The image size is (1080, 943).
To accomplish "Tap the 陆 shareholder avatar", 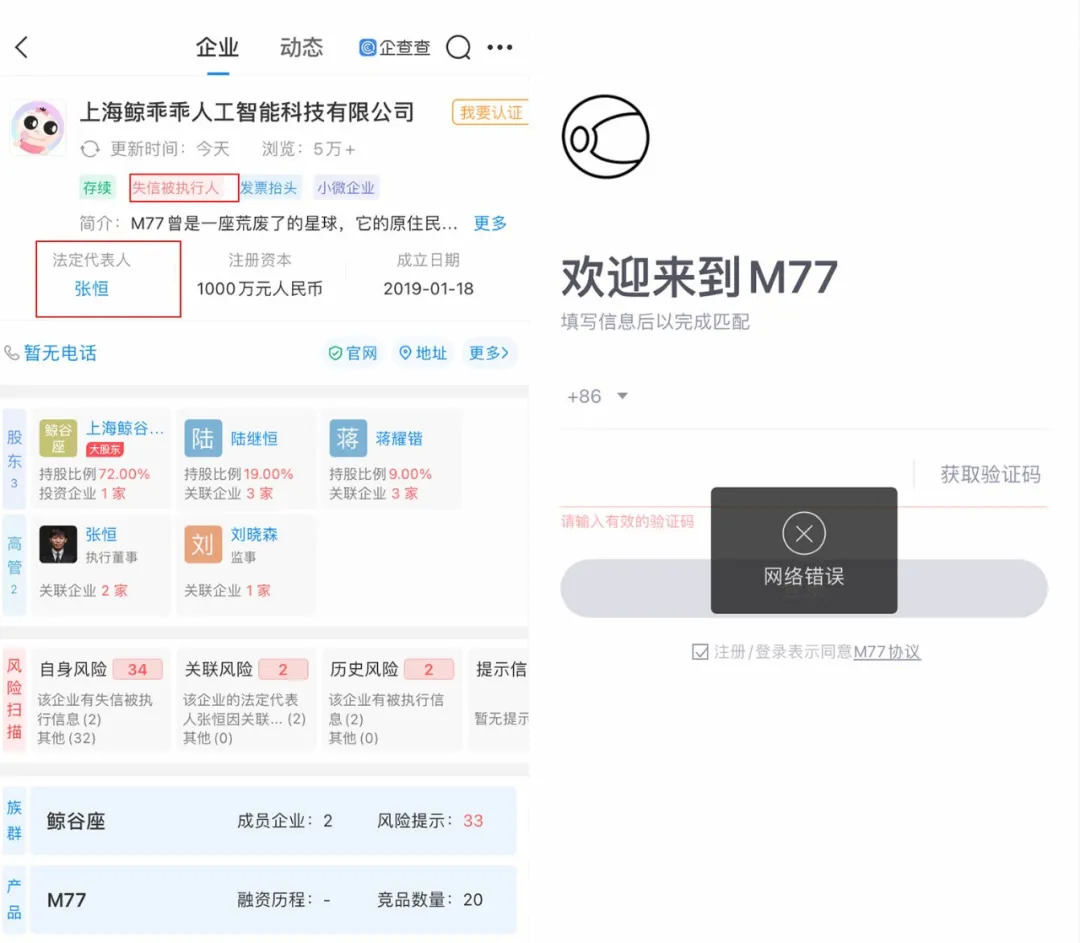I will point(203,438).
